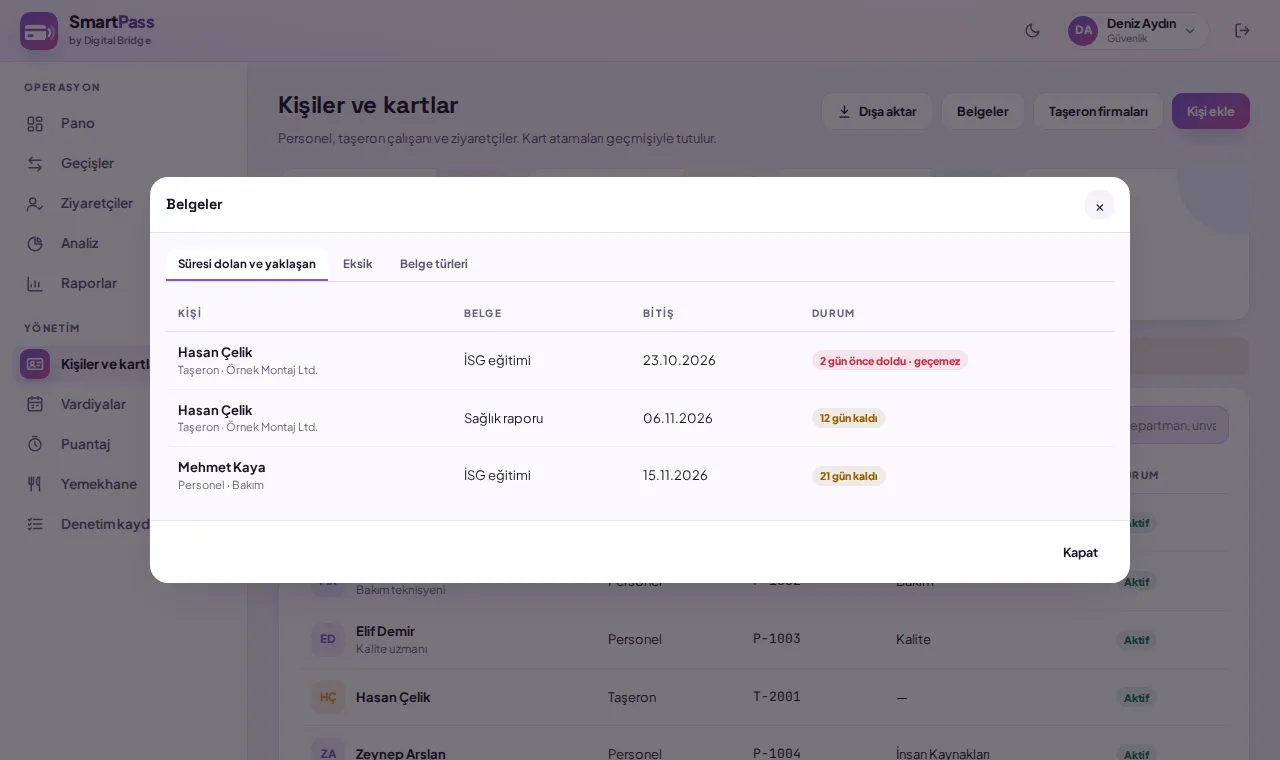
Task: Click the Analiz pie chart icon
Action: point(35,244)
